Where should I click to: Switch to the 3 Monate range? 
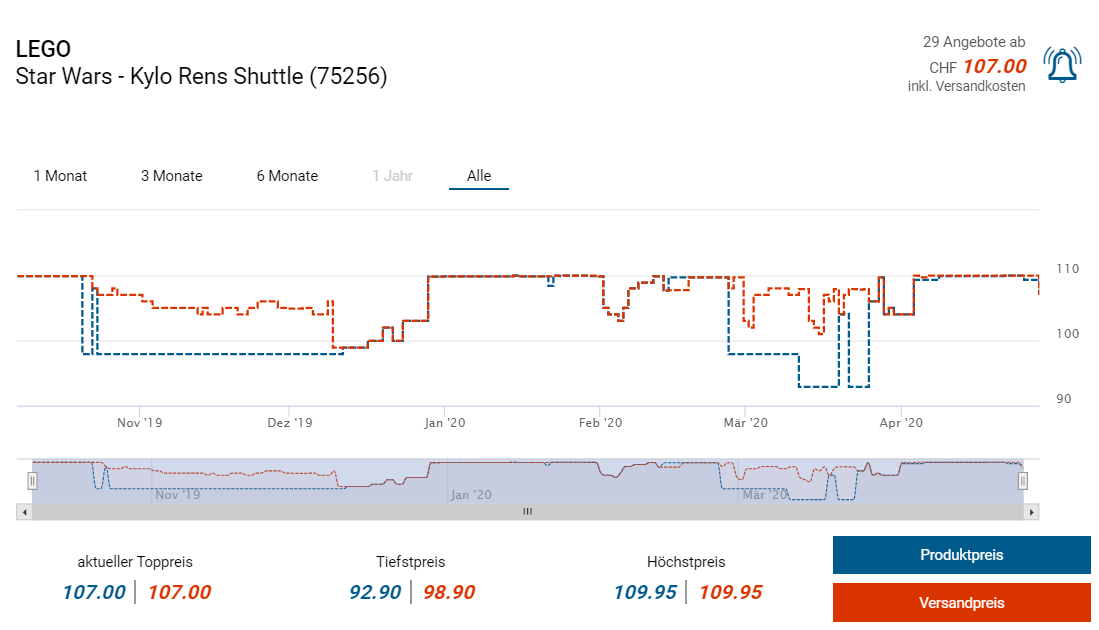coord(171,176)
